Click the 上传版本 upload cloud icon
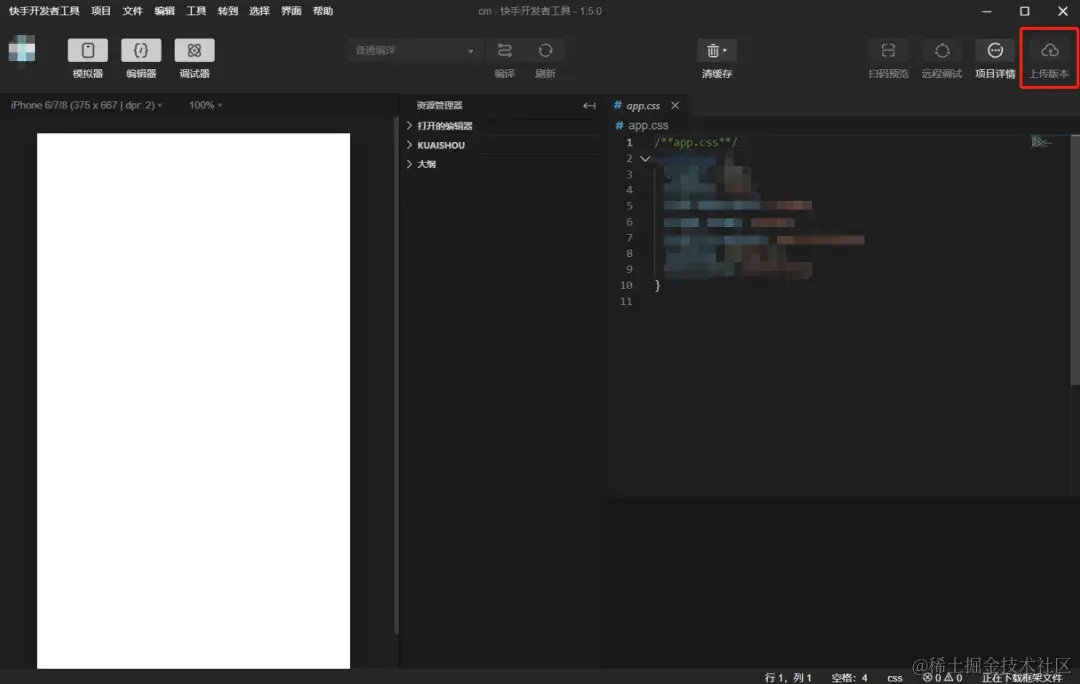 1049,50
